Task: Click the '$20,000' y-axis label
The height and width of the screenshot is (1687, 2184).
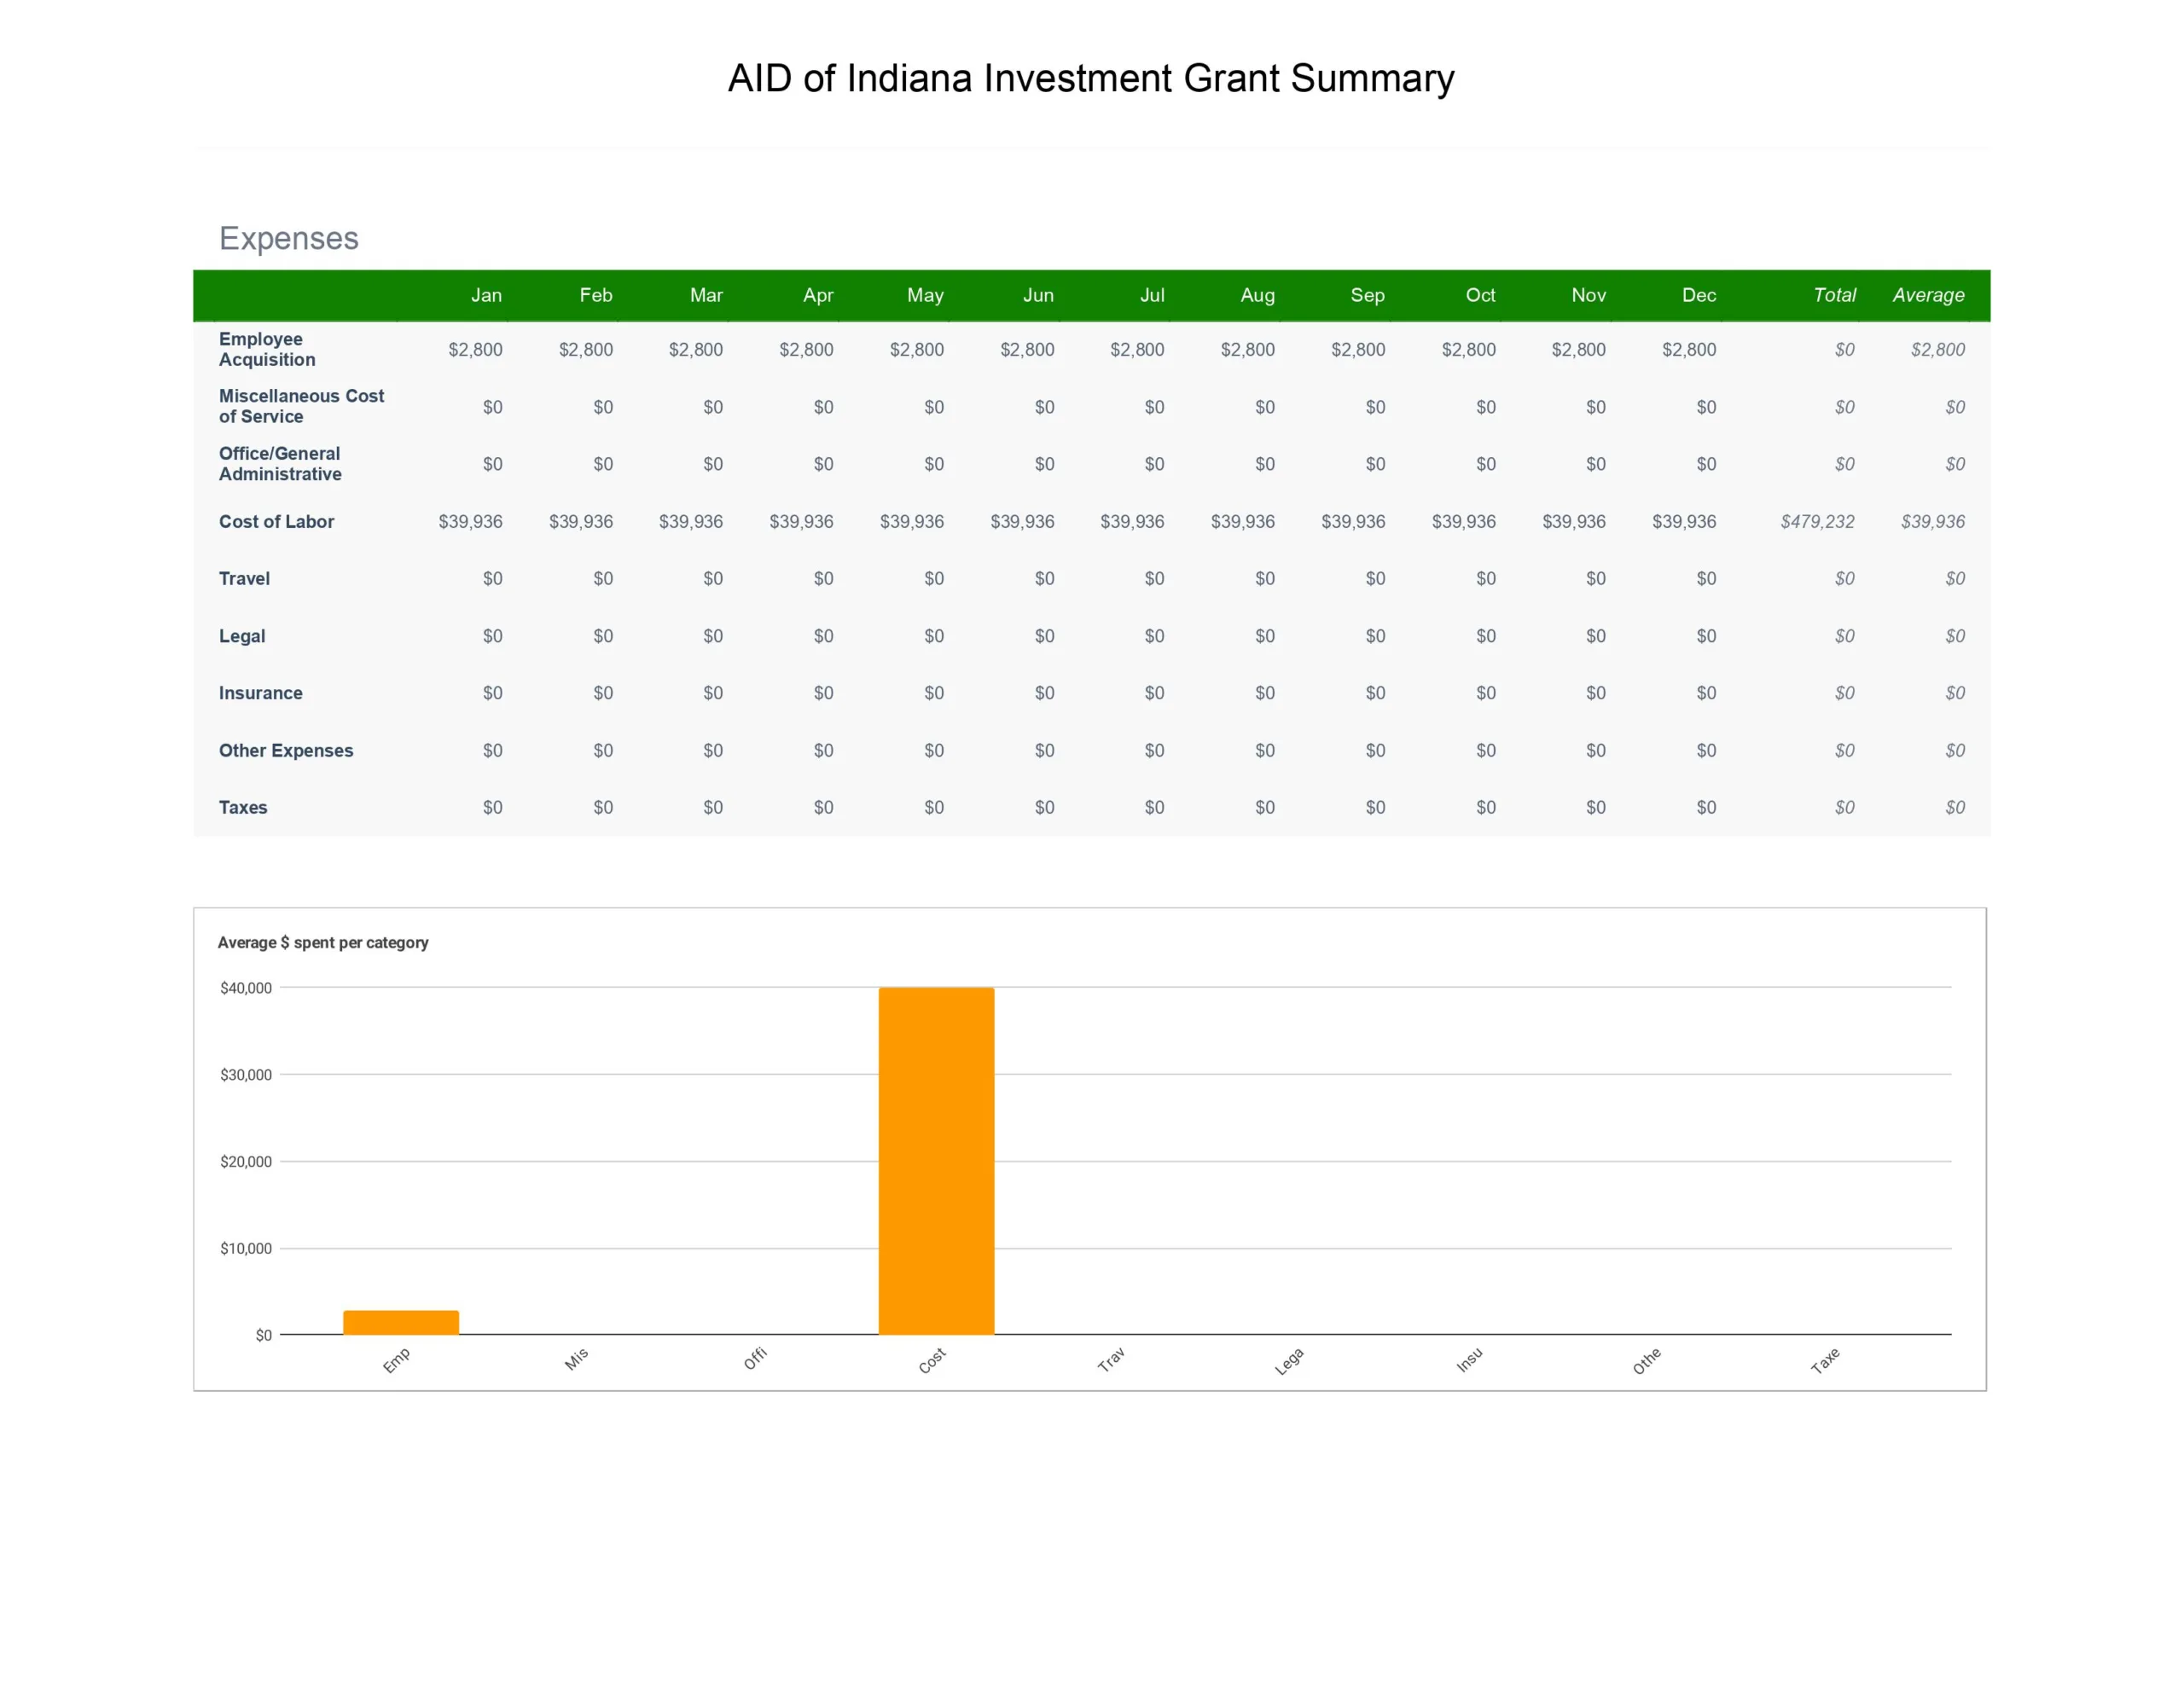Action: [x=246, y=1161]
